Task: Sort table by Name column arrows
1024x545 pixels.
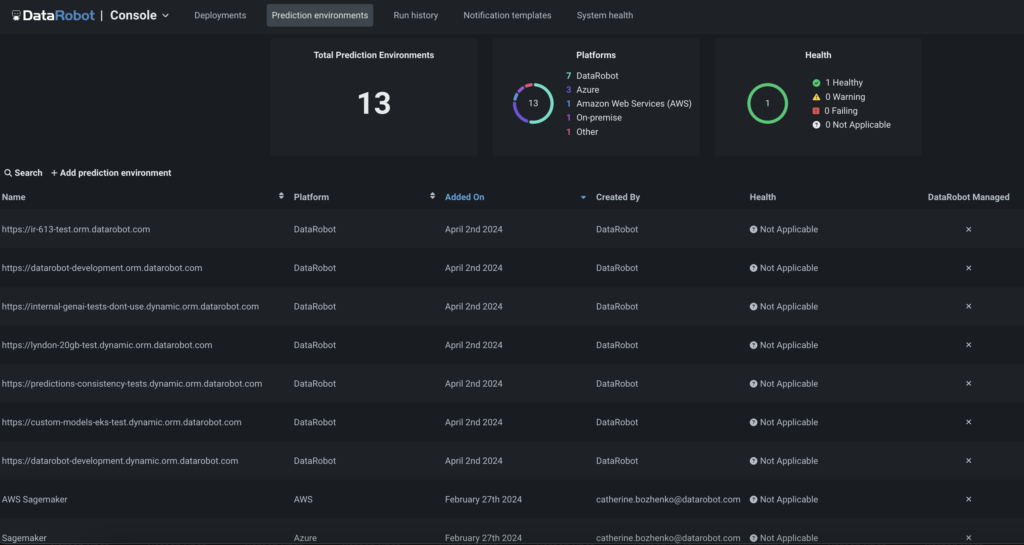Action: coord(281,197)
